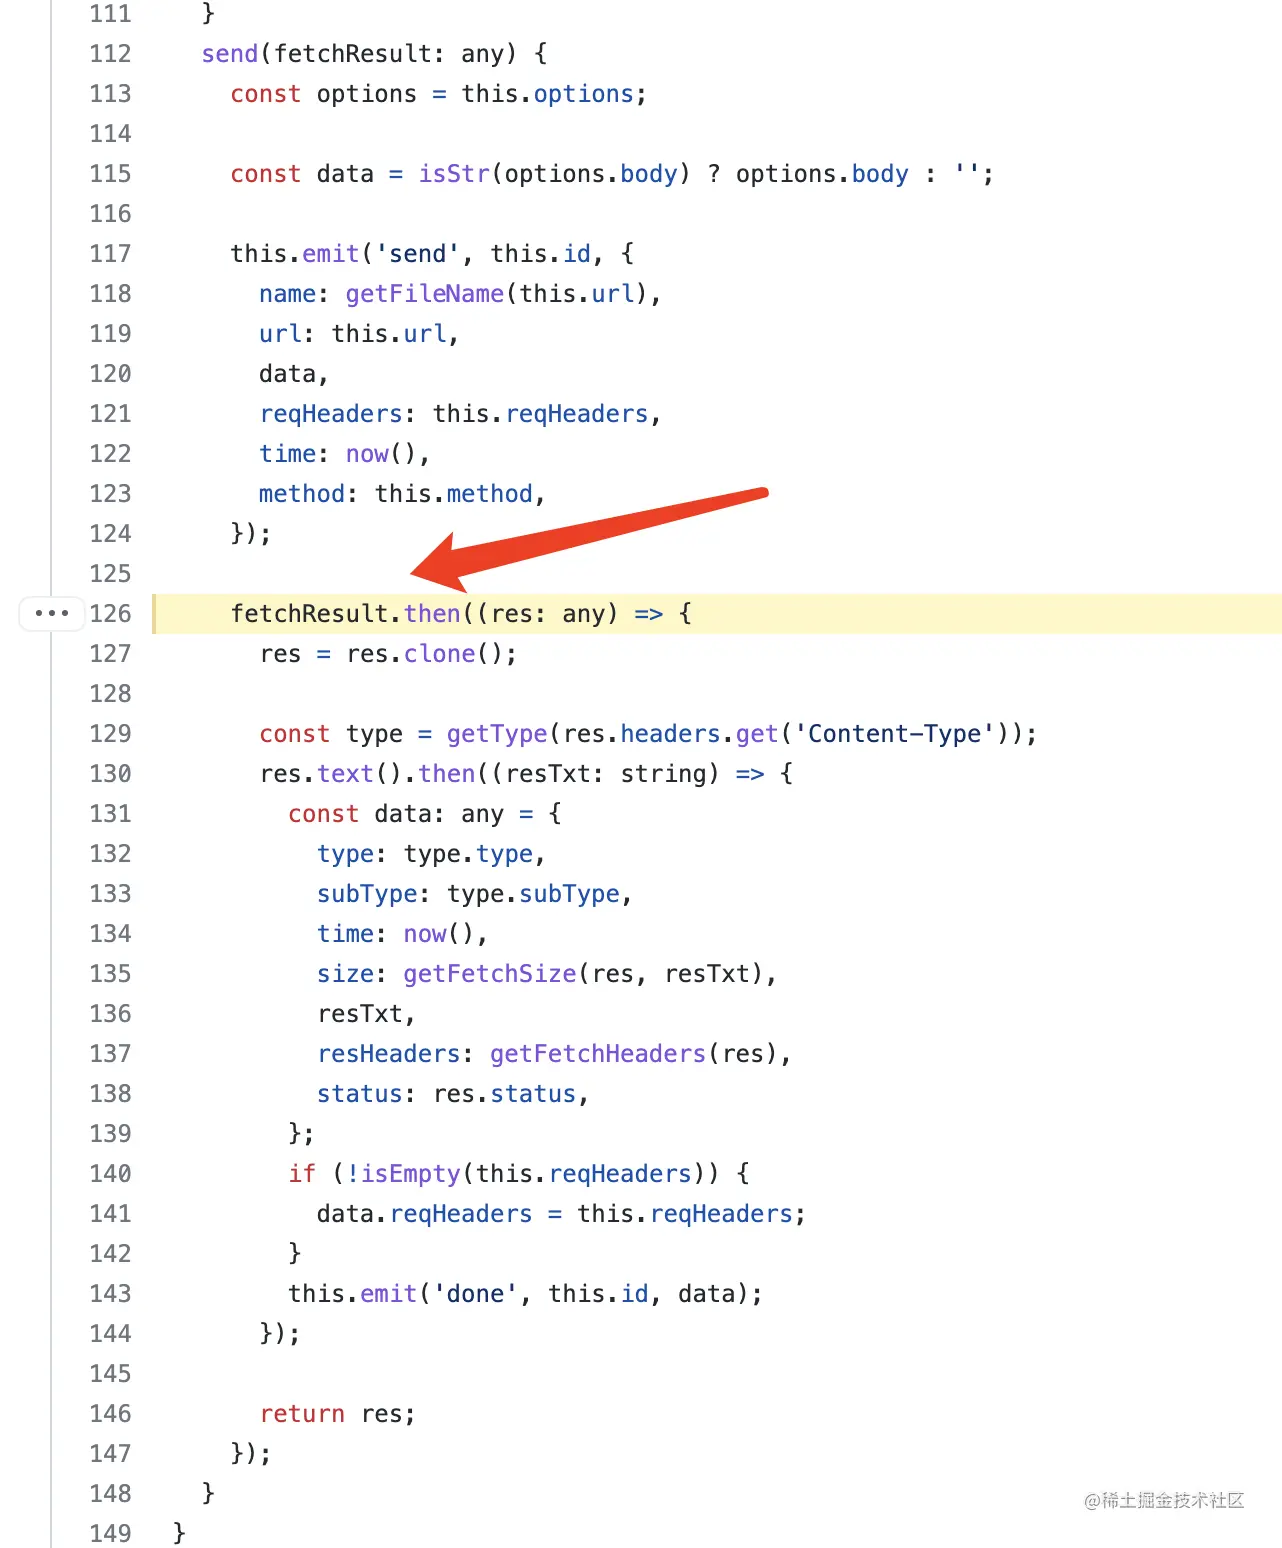This screenshot has width=1282, height=1548.
Task: Click 'send' method name on line 112
Action: 230,53
